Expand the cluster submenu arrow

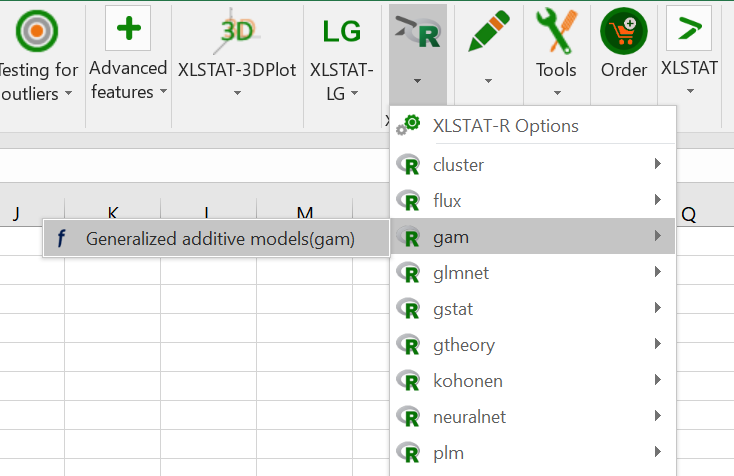[x=657, y=164]
